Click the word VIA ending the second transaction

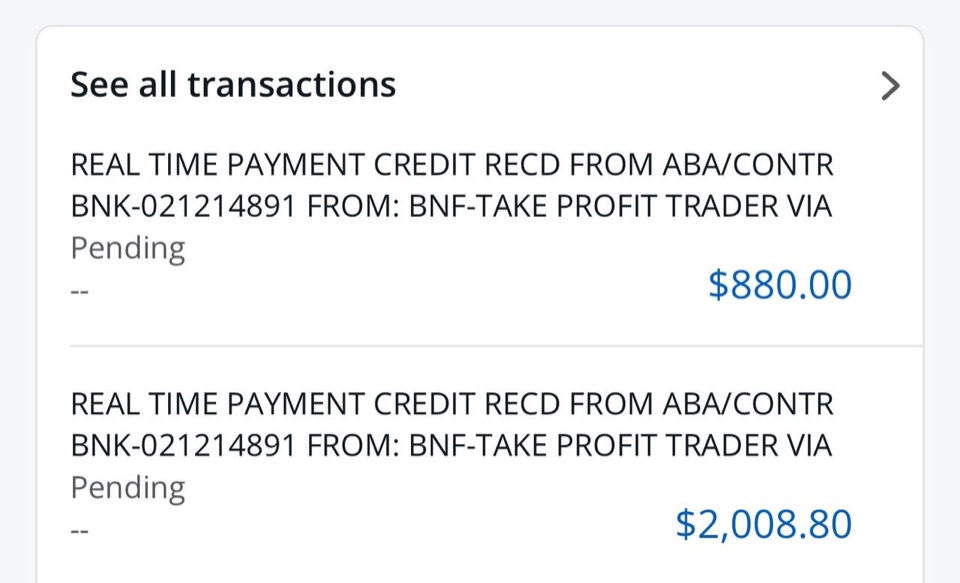pos(807,445)
